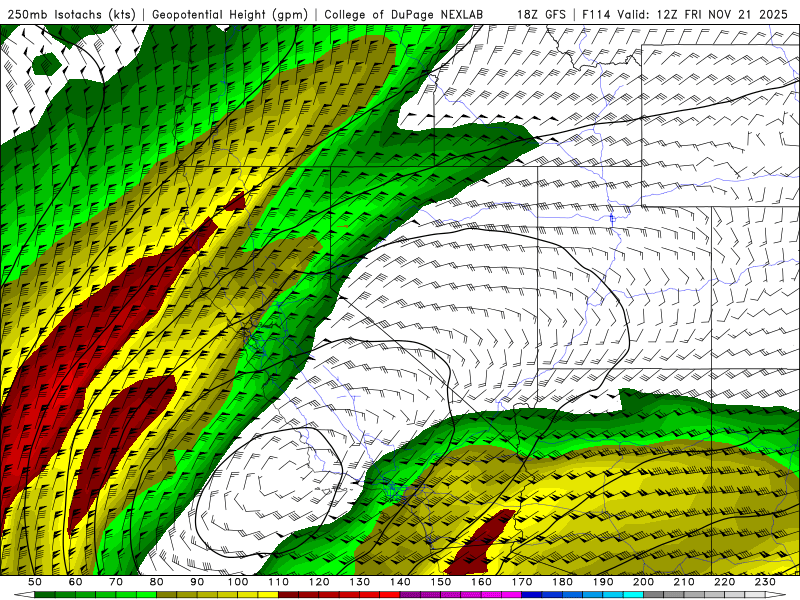Click the 100 value on the color scale
This screenshot has height=600, width=800.
238,582
